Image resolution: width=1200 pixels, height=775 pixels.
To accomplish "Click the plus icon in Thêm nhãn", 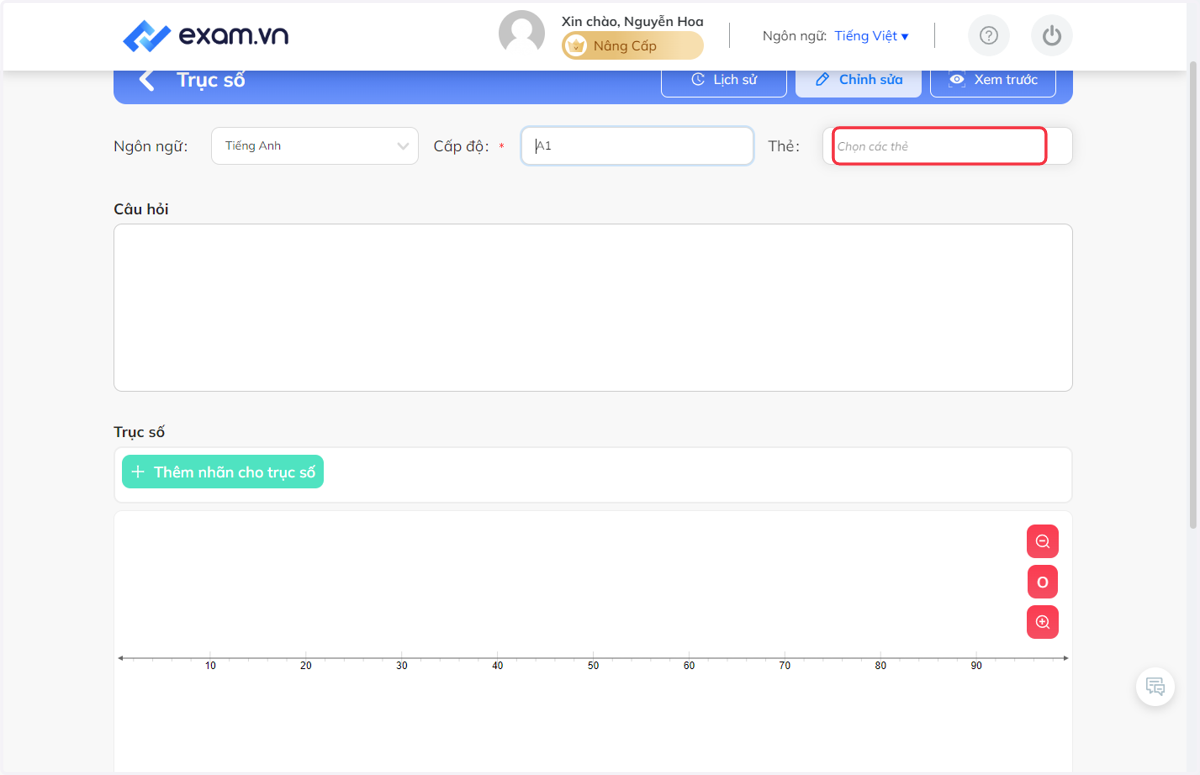I will 139,472.
